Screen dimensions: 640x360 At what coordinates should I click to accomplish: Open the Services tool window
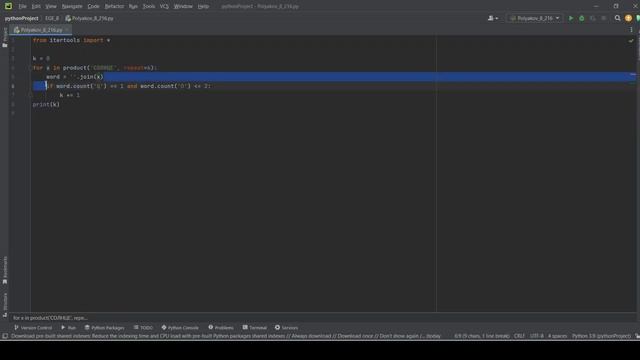click(x=286, y=327)
